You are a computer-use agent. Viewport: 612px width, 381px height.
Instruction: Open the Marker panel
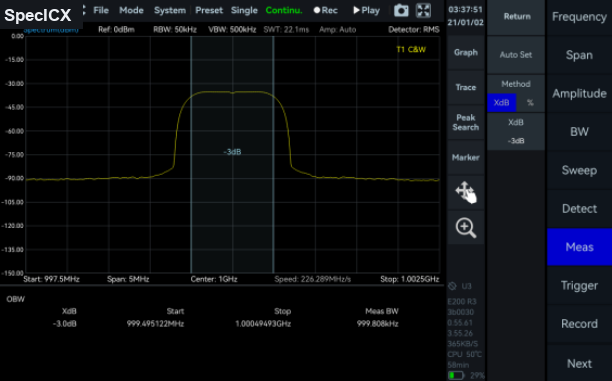click(466, 158)
